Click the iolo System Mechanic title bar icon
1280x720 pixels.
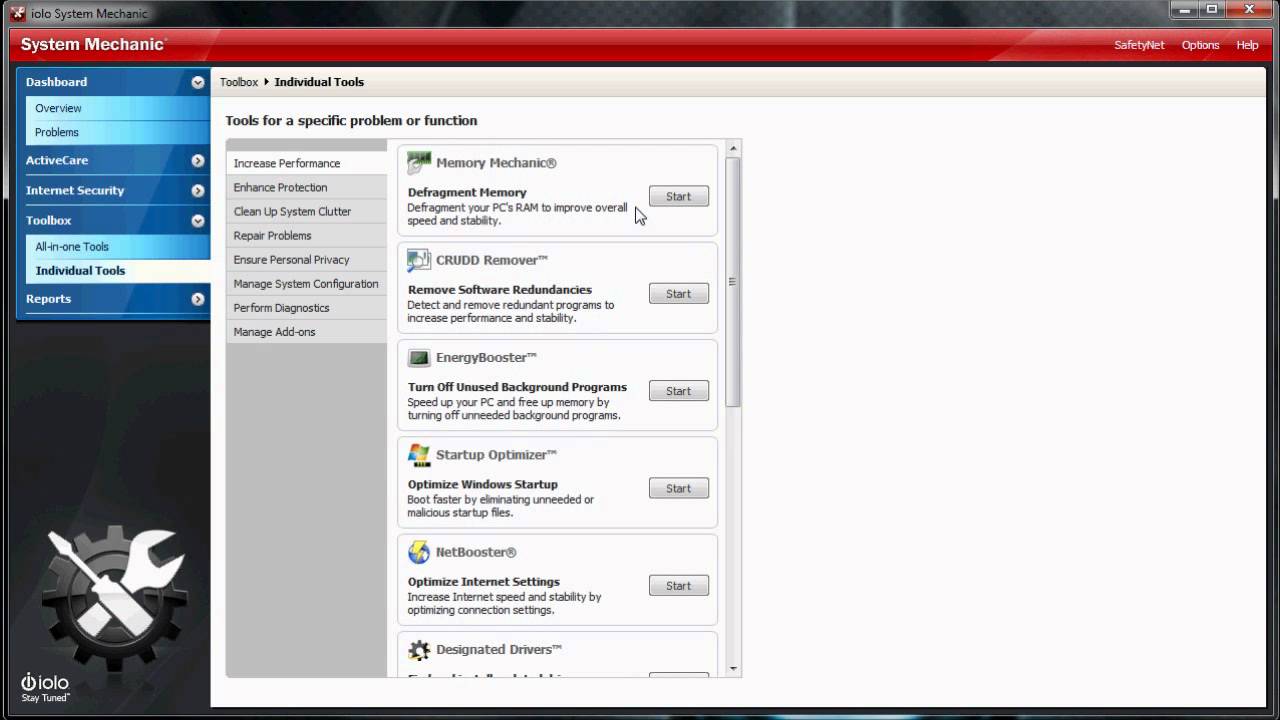17,13
